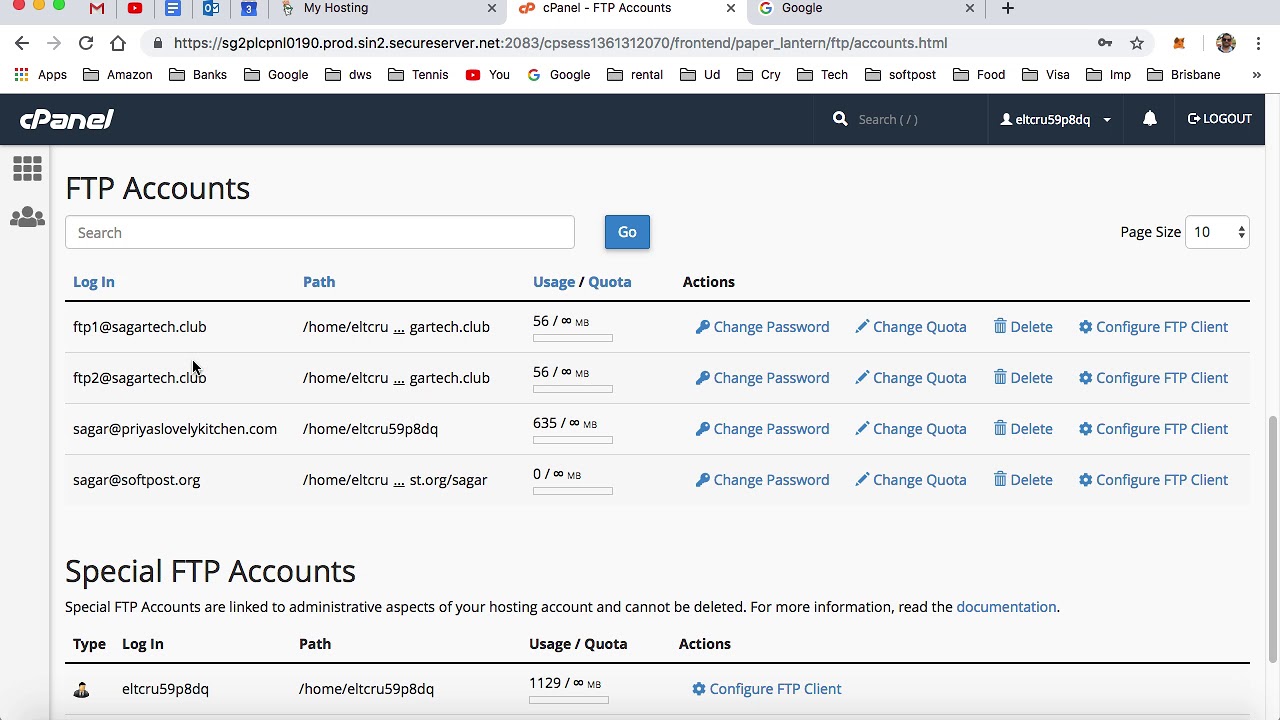Open the cPanel home grid icon in sidebar
1280x720 pixels.
[27, 168]
